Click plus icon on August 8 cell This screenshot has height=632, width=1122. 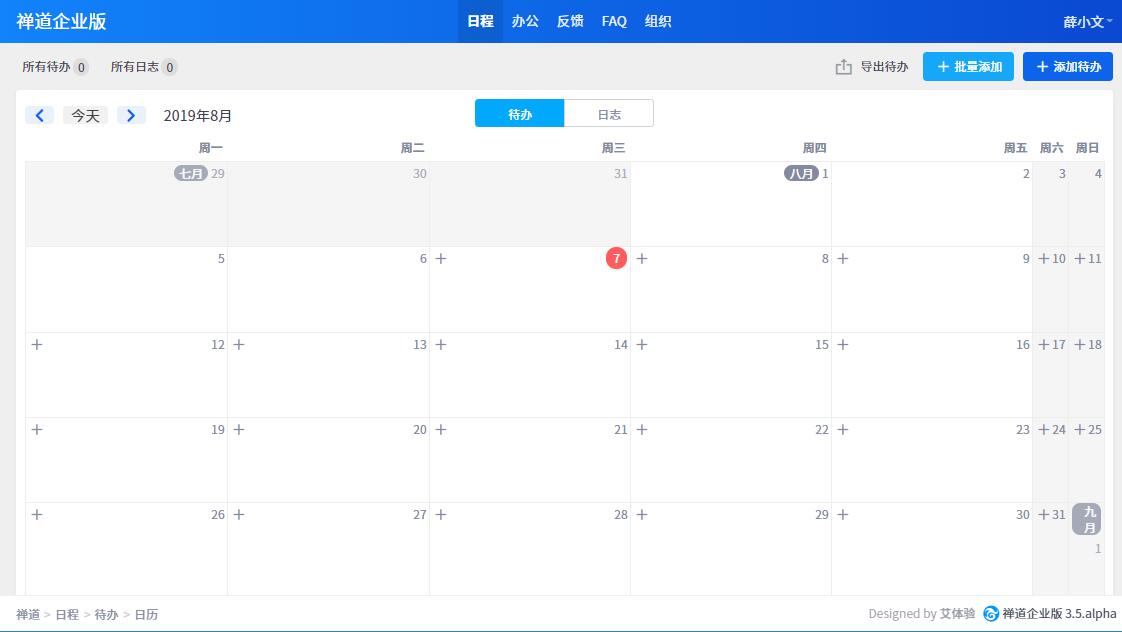(642, 259)
